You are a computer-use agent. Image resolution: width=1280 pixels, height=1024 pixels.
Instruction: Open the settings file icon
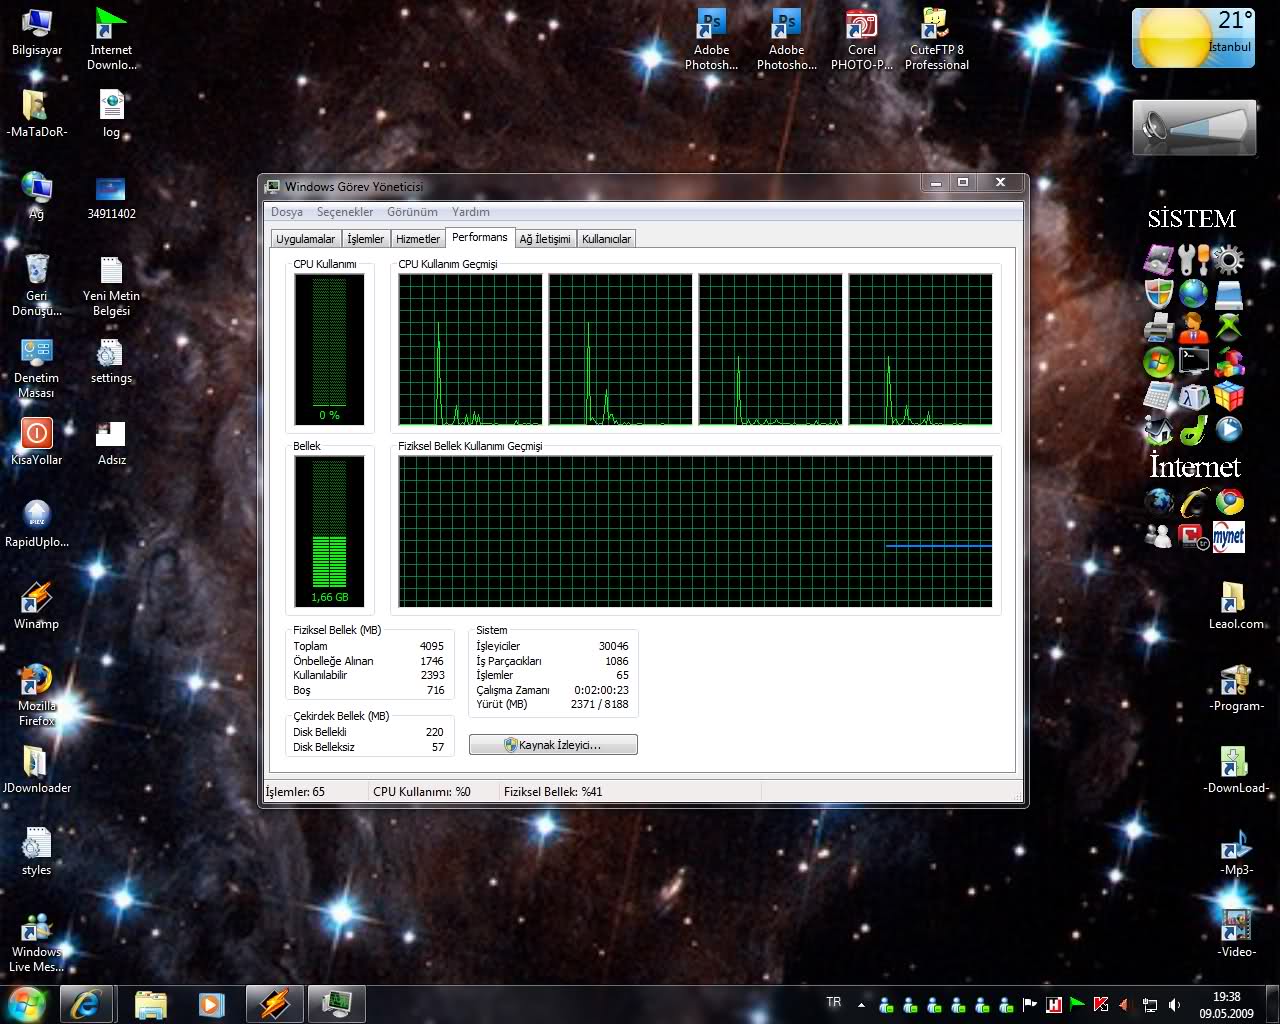tap(111, 360)
